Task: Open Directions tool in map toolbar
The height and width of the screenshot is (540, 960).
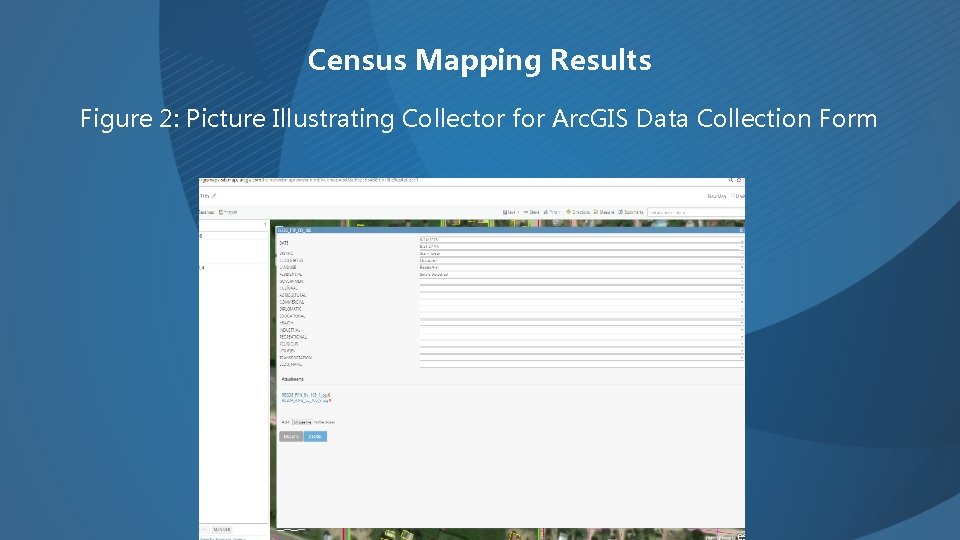Action: 578,212
